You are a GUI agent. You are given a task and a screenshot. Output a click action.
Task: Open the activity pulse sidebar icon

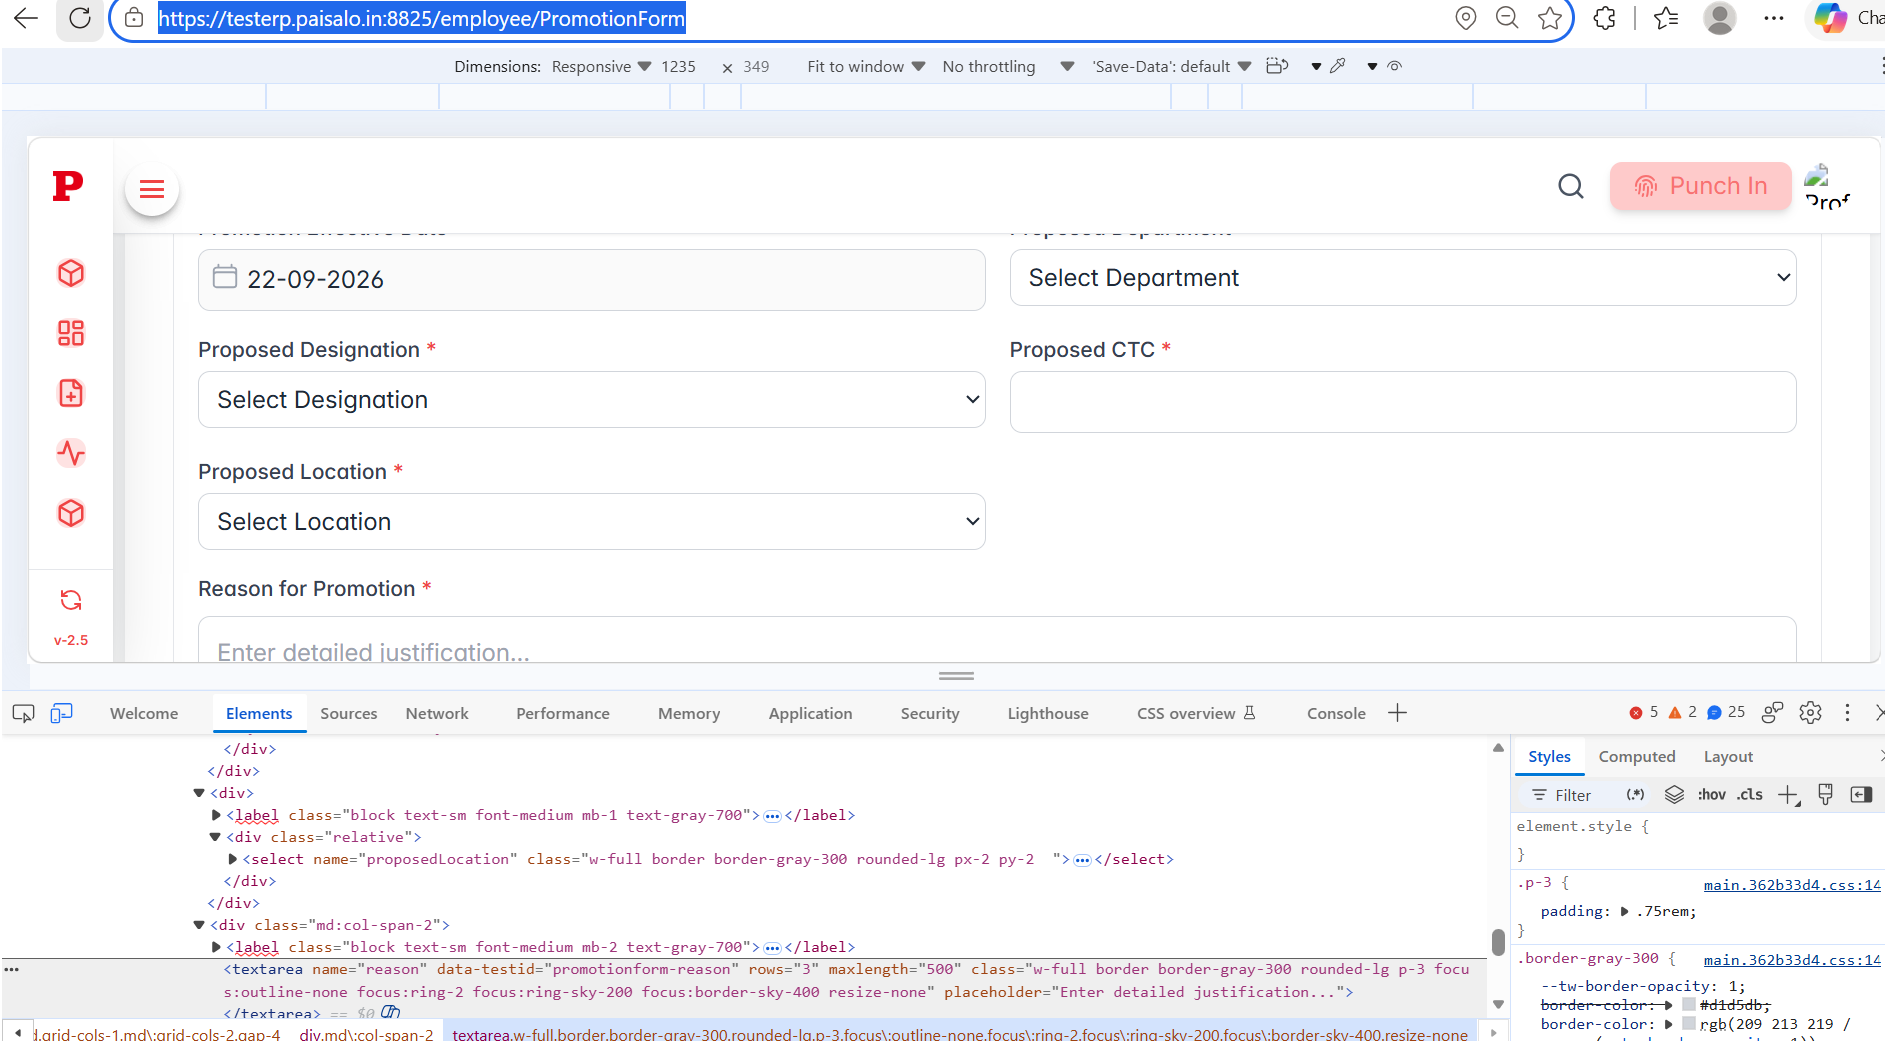click(71, 453)
